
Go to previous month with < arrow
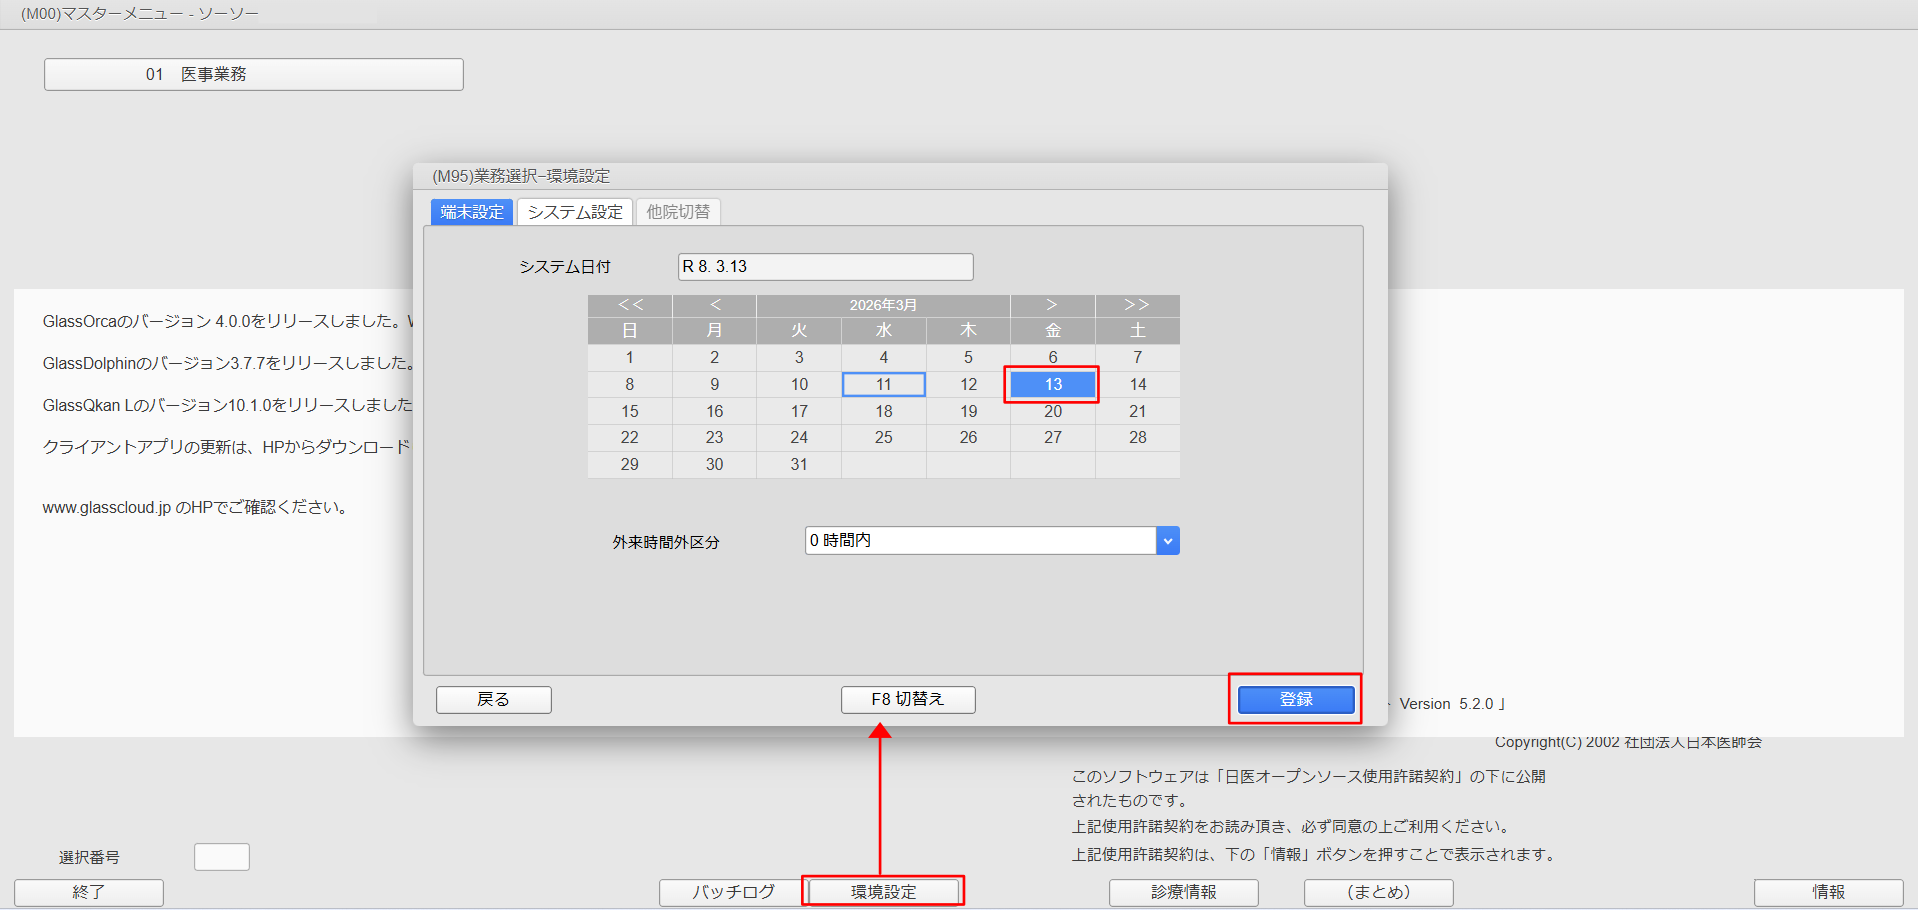click(714, 305)
